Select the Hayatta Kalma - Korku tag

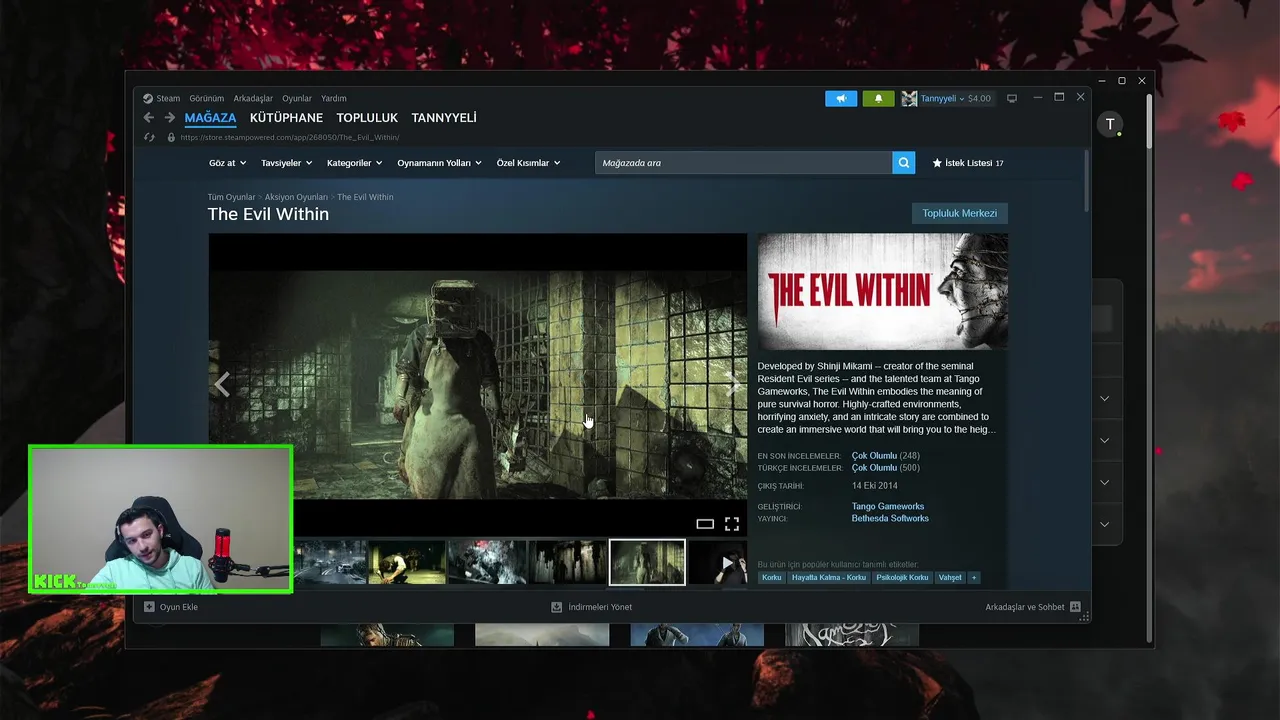coord(829,577)
